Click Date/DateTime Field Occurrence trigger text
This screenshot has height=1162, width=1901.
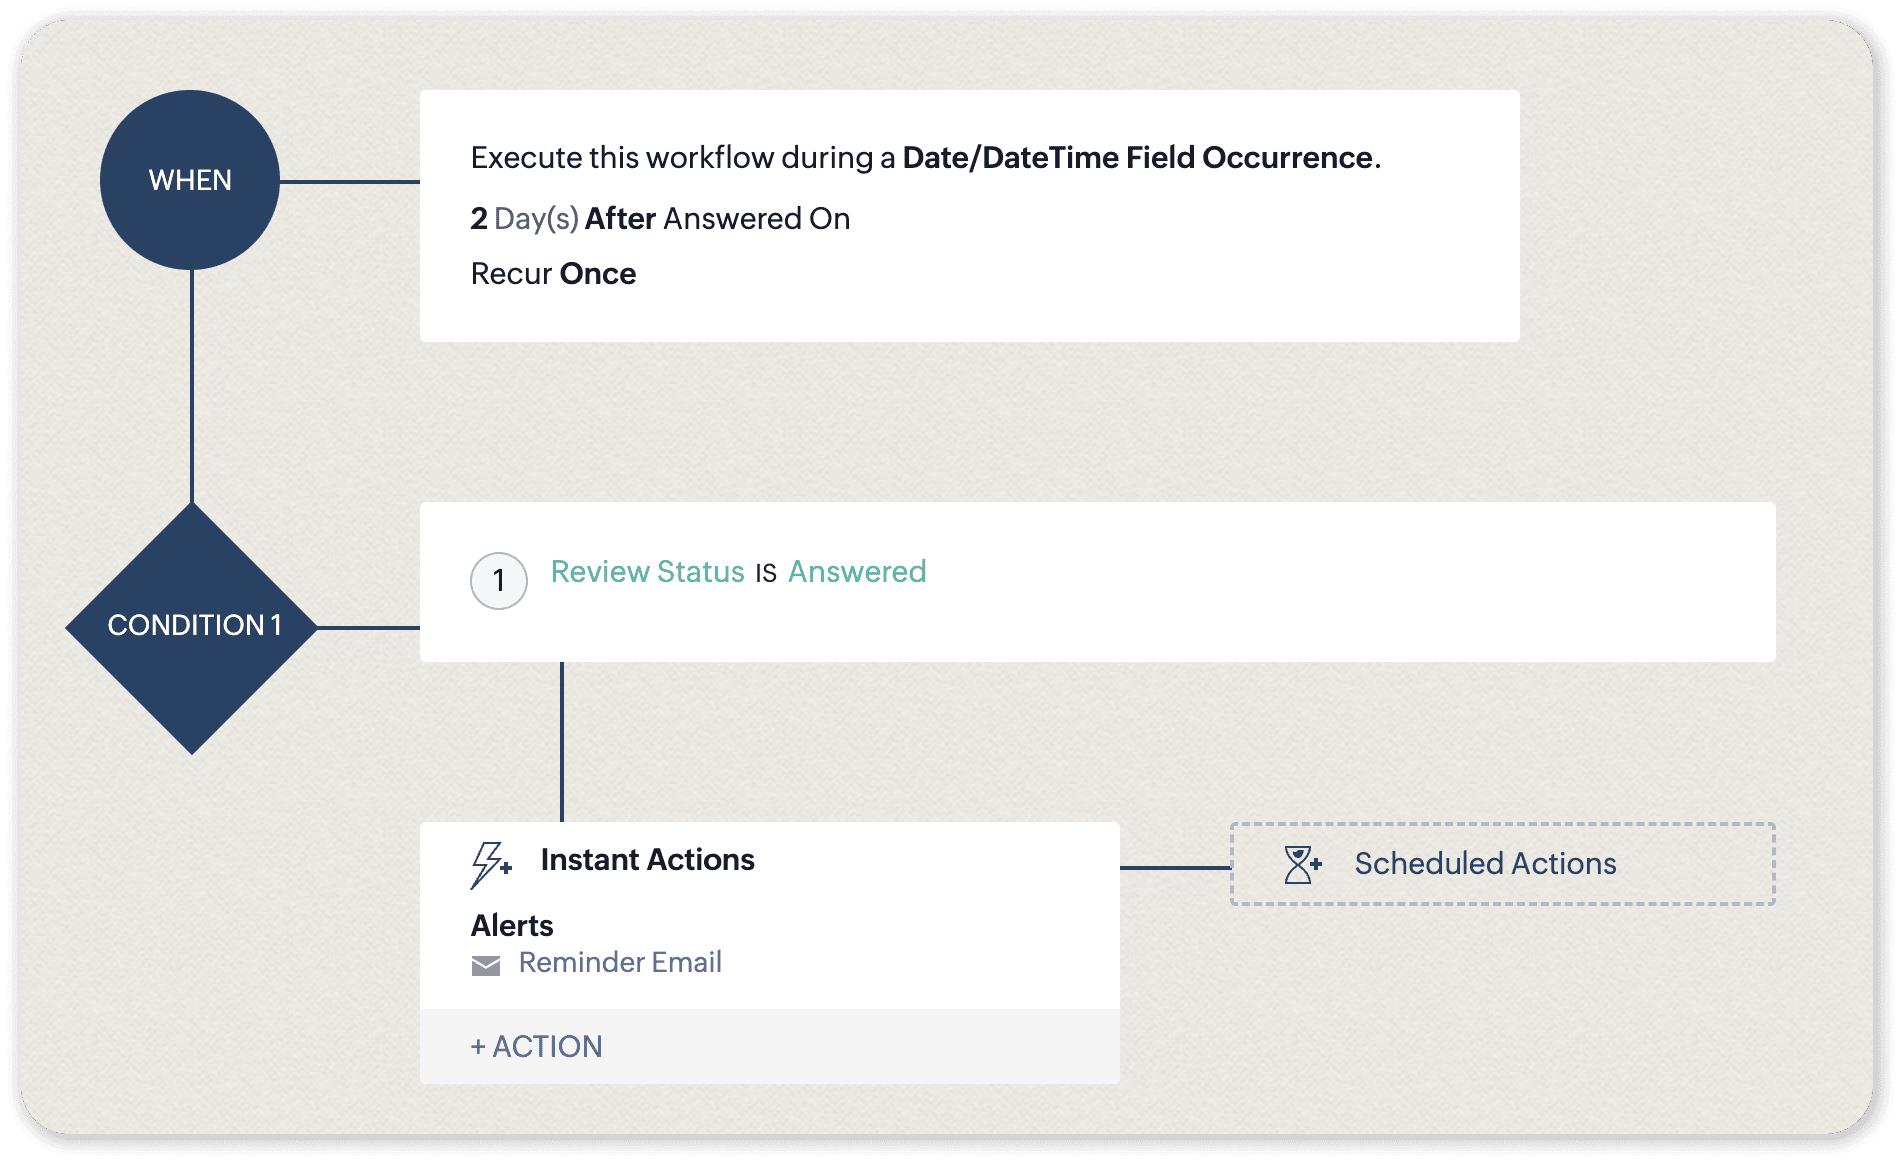click(x=1137, y=158)
